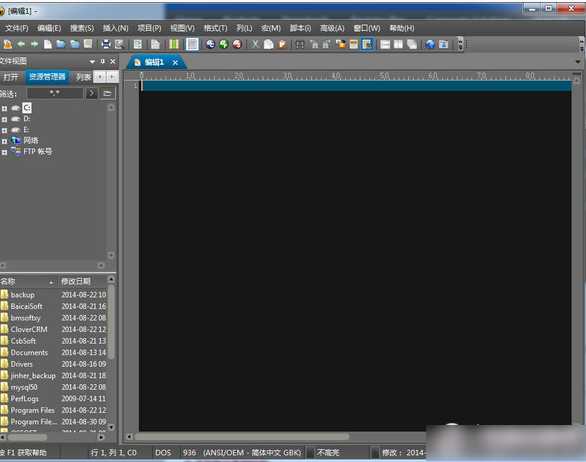Click the filter apply arrow button
Screen dimensions: 586x462
pyautogui.click(x=91, y=93)
